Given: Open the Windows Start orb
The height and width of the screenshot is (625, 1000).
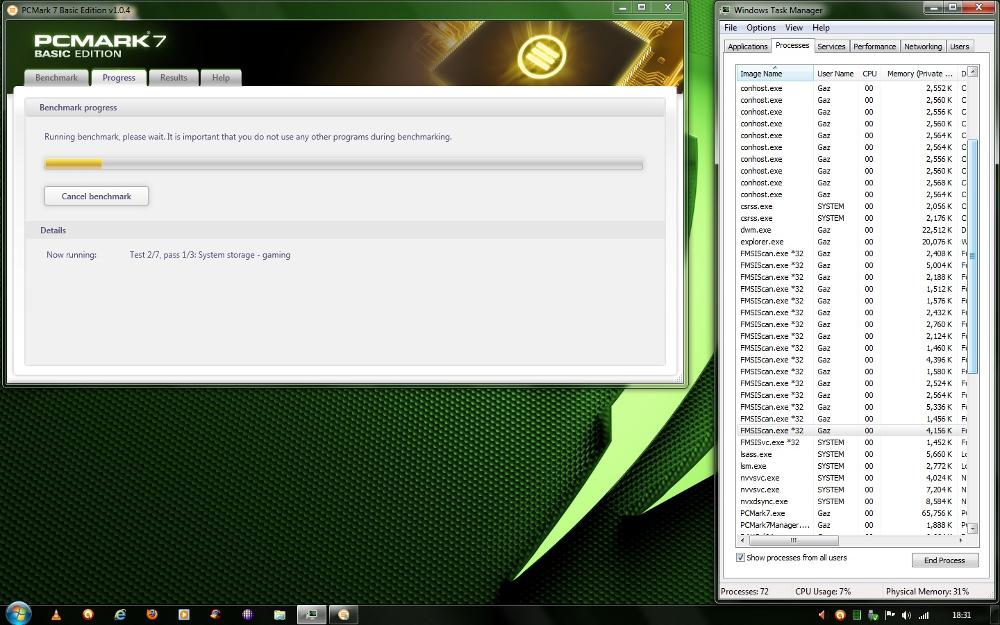Looking at the screenshot, I should [x=17, y=614].
